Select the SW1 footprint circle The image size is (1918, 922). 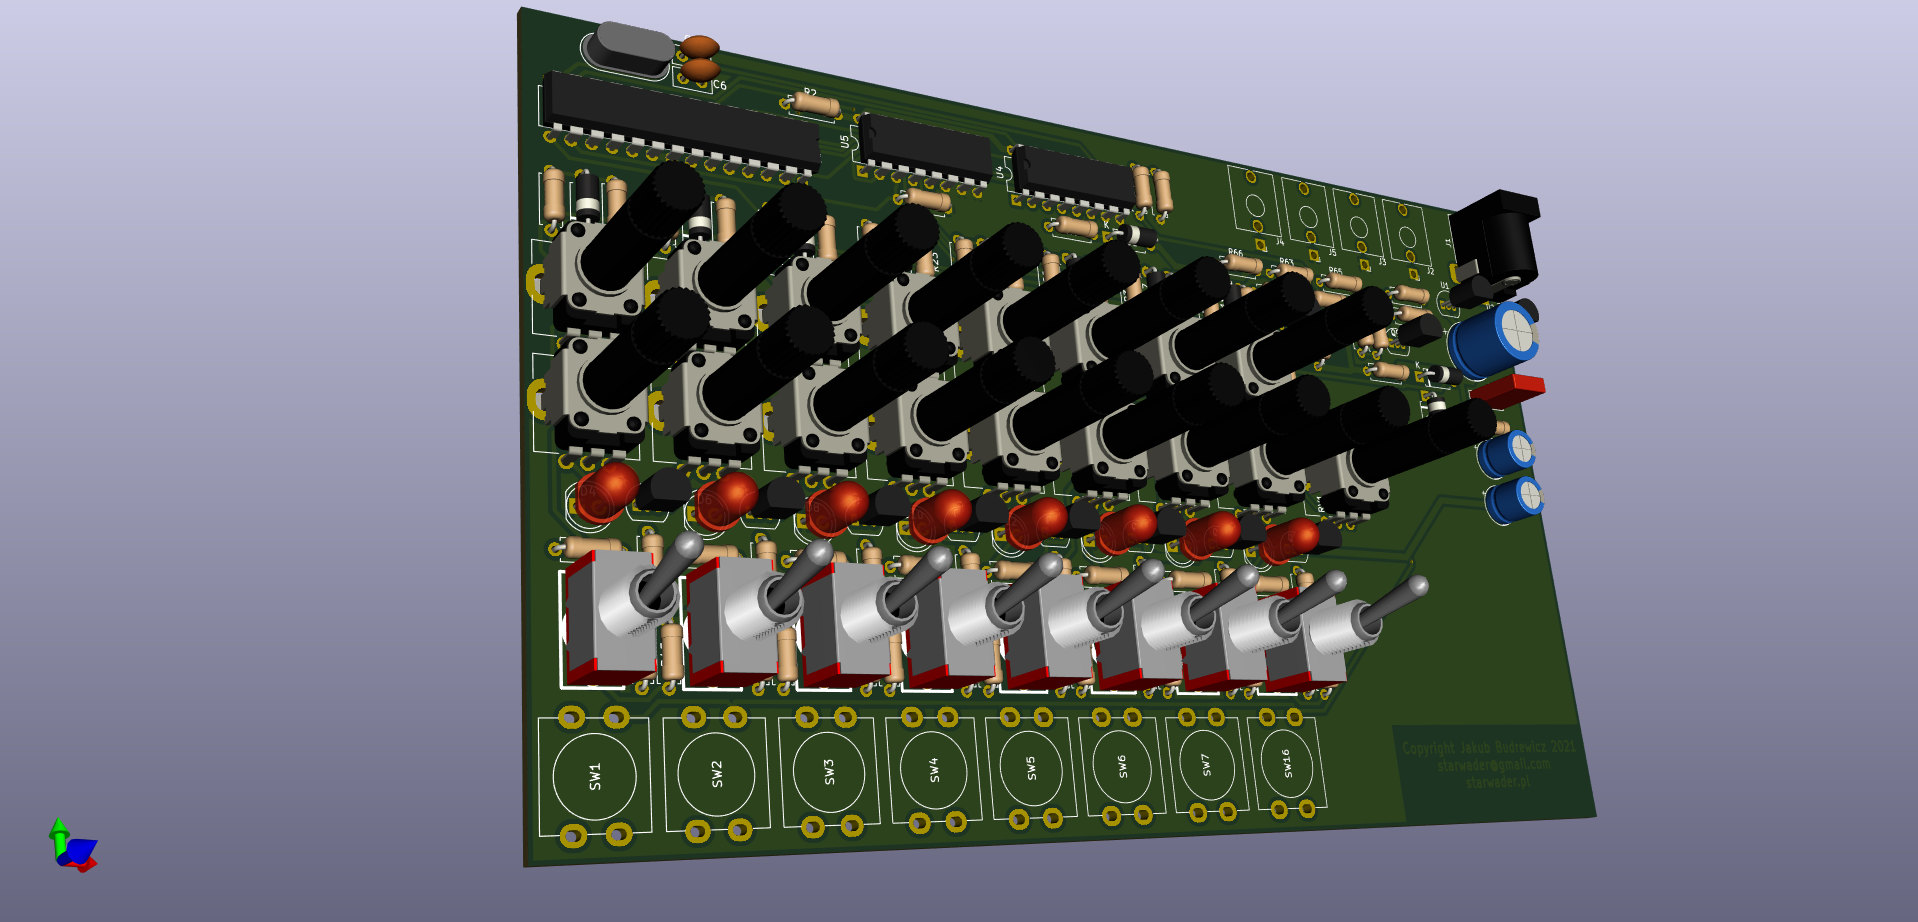[x=594, y=776]
